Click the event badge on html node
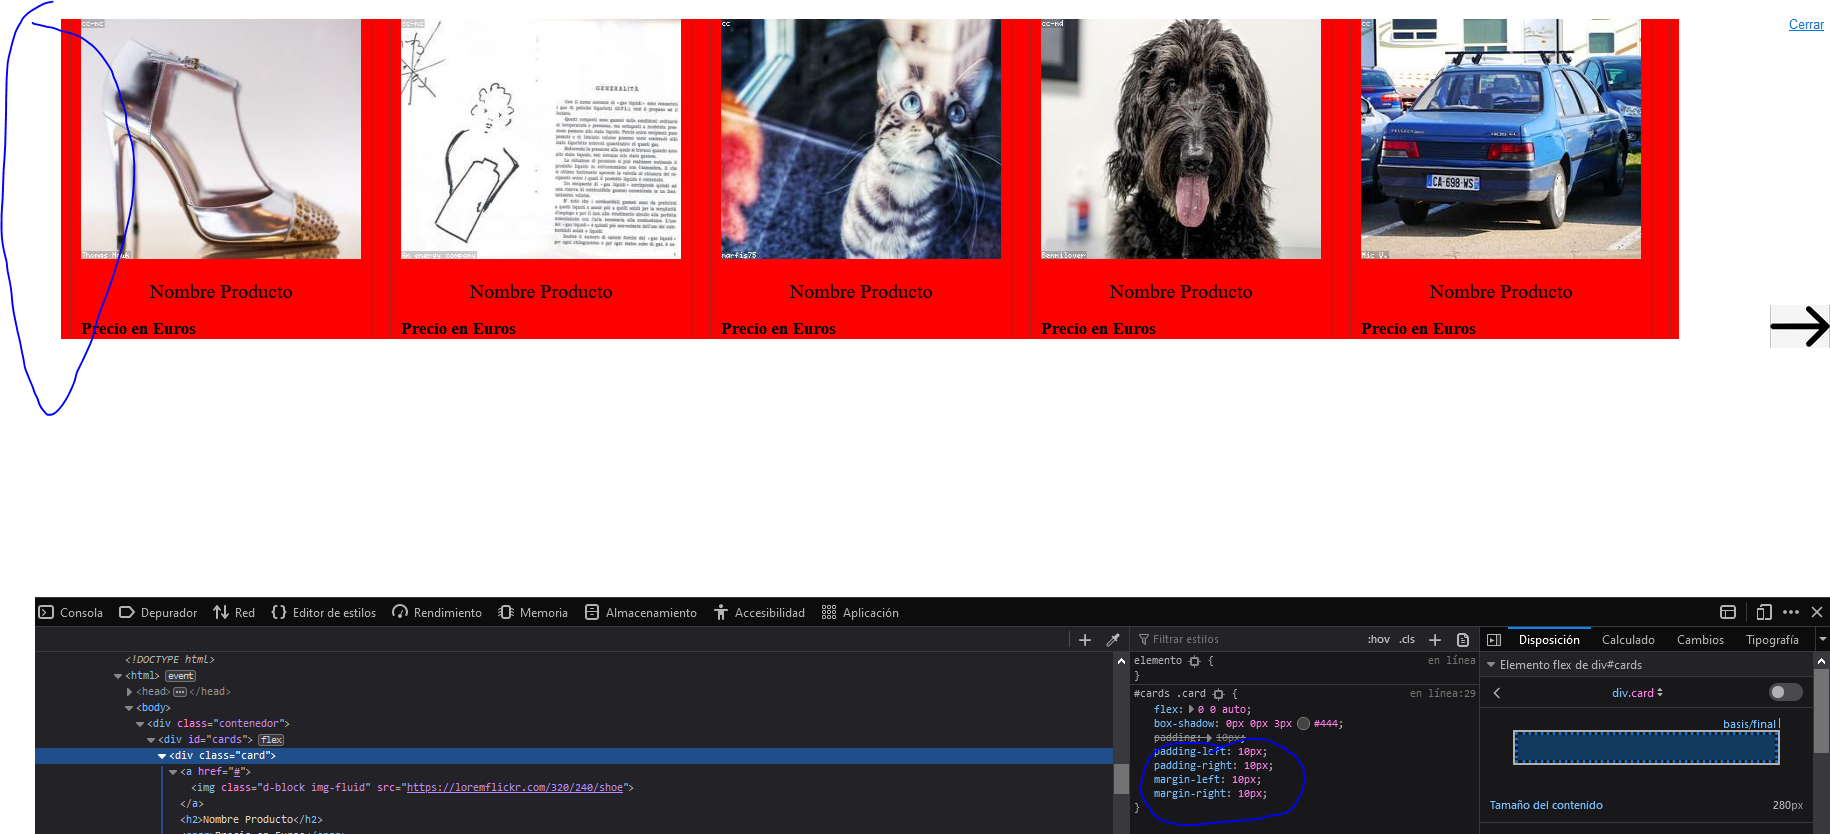The image size is (1830, 834). point(181,676)
